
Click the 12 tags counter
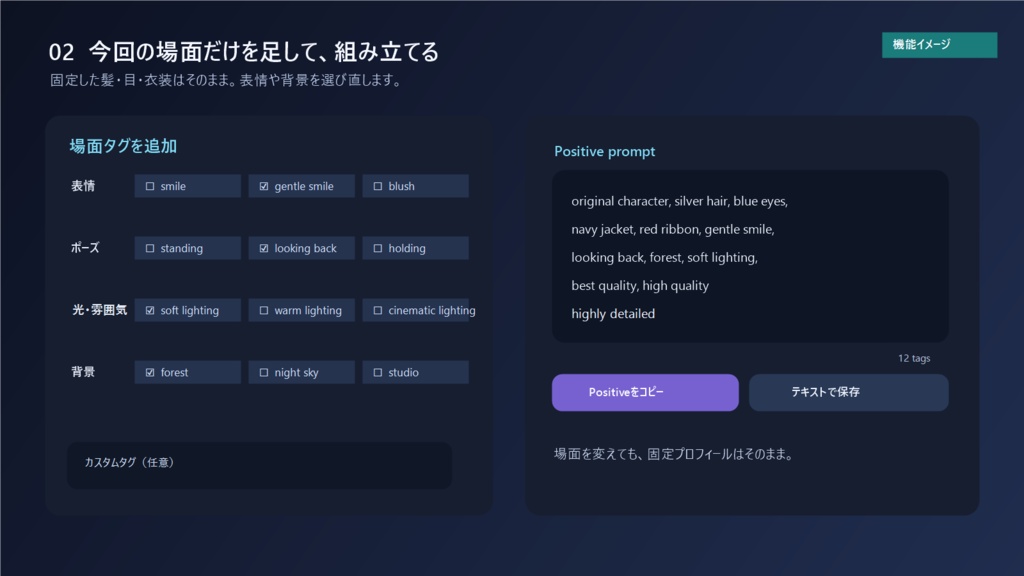(x=914, y=359)
